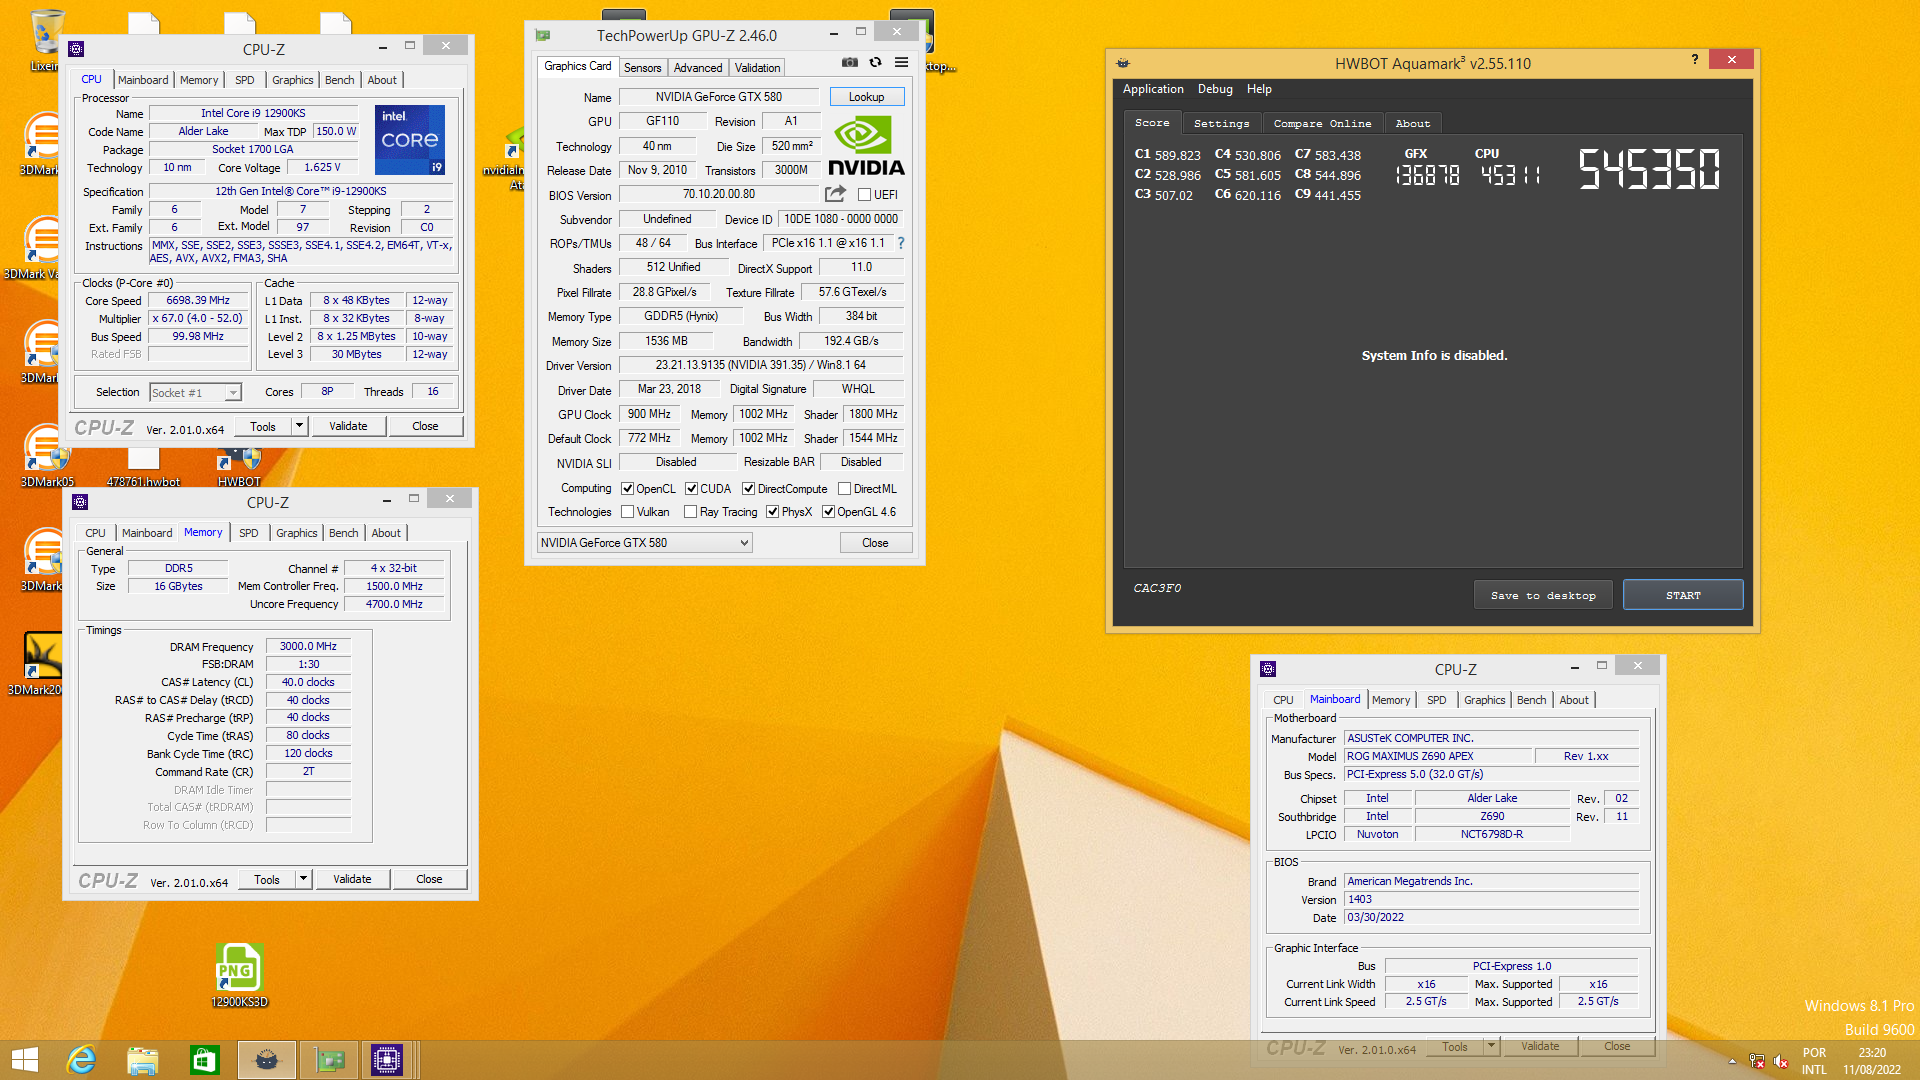Click the Lookup button in GPU-Z
Screen dimensions: 1920x1080
pos(867,97)
